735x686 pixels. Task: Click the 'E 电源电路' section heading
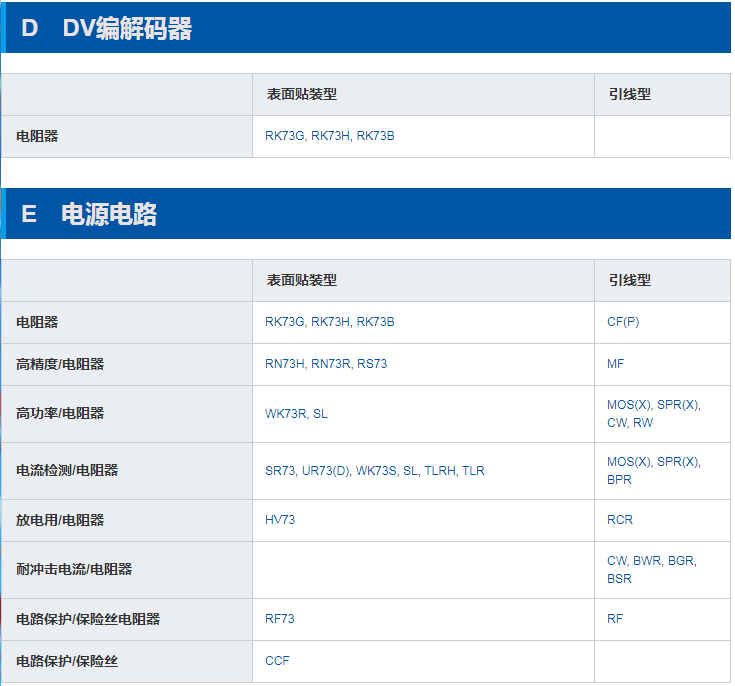[89, 214]
